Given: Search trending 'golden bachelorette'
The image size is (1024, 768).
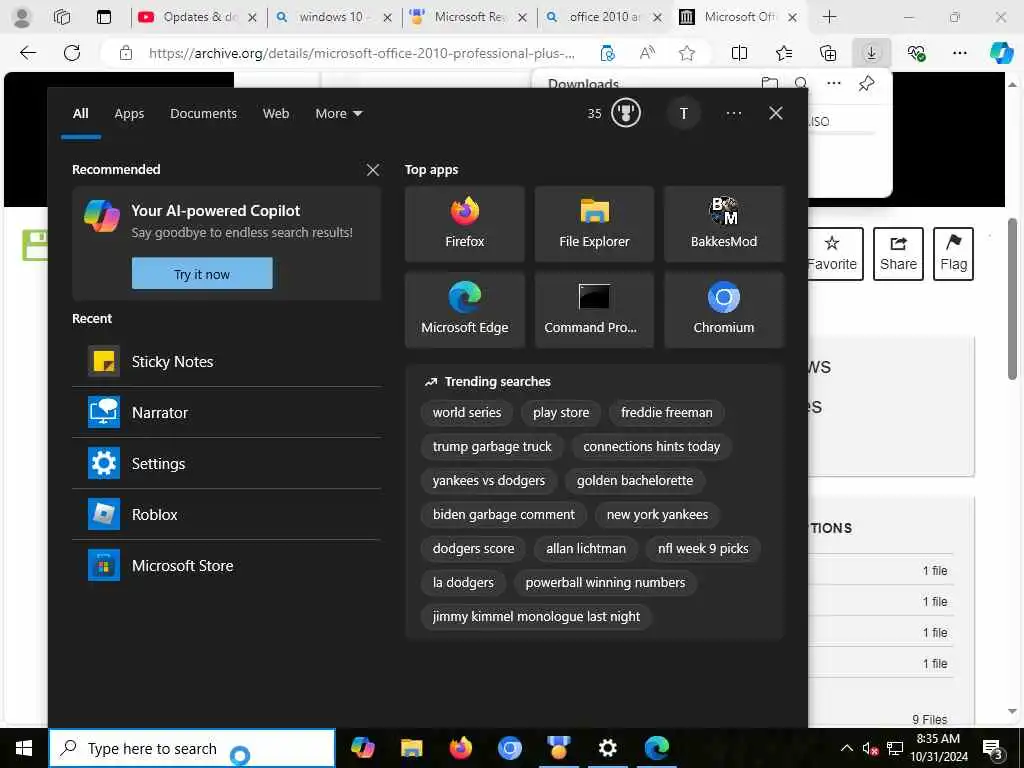Looking at the screenshot, I should point(635,481).
